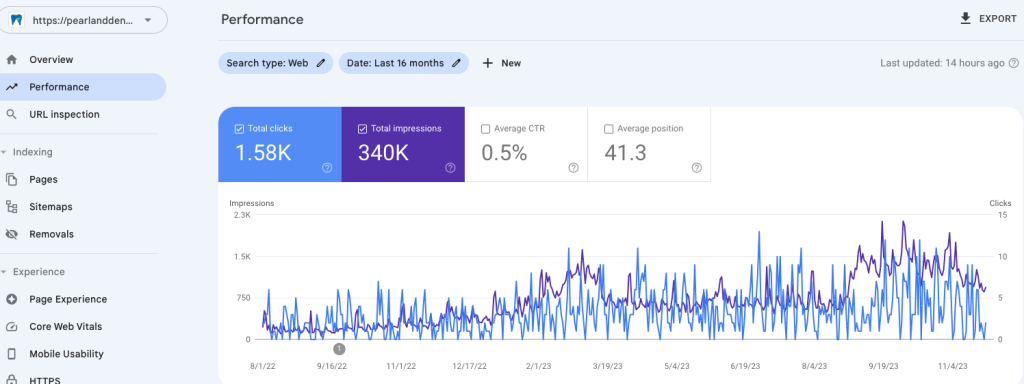Screen dimensions: 1024x384
Task: Click the 41.3 average position value
Action: click(626, 153)
